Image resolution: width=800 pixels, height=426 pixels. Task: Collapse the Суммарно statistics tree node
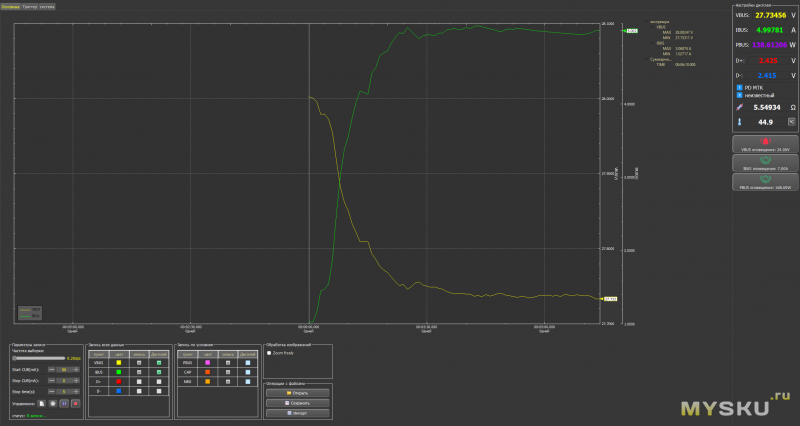coord(646,59)
